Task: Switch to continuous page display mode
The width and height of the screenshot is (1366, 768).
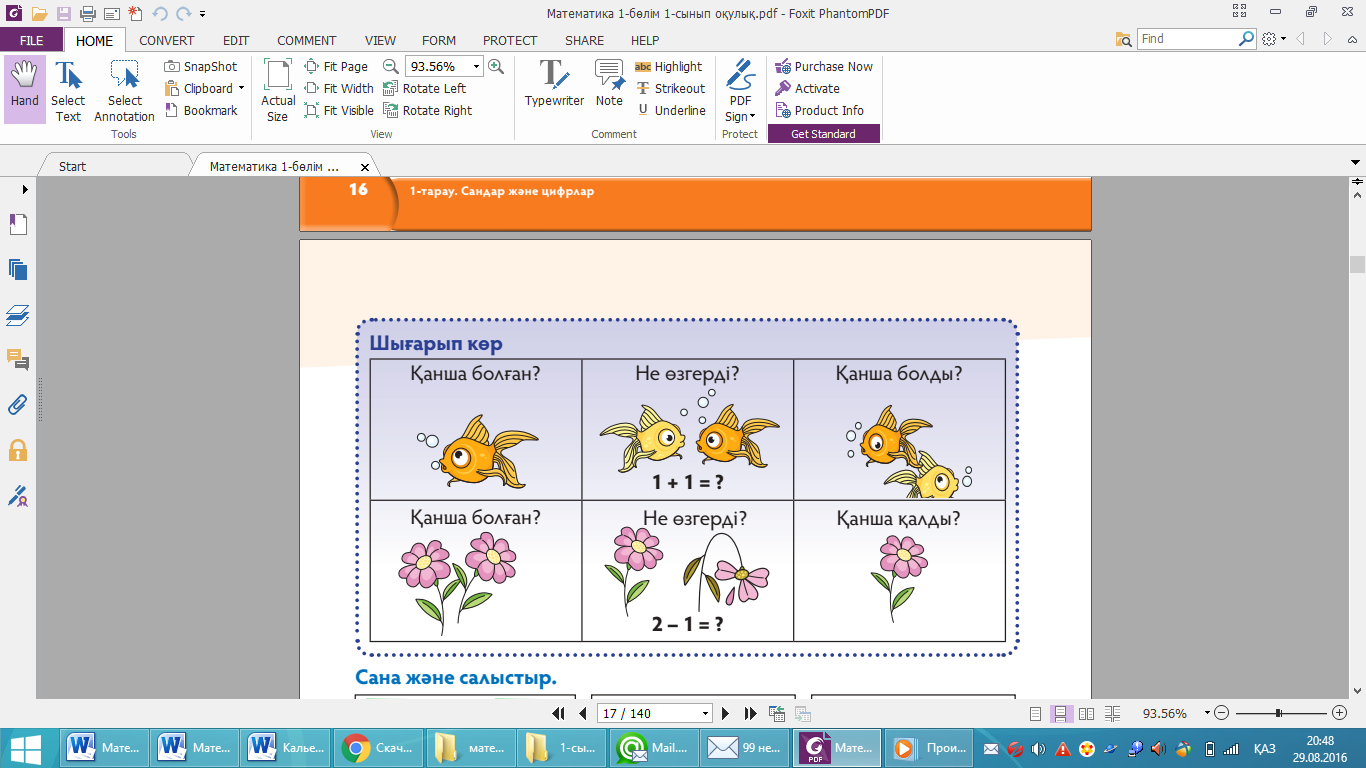Action: point(1061,714)
